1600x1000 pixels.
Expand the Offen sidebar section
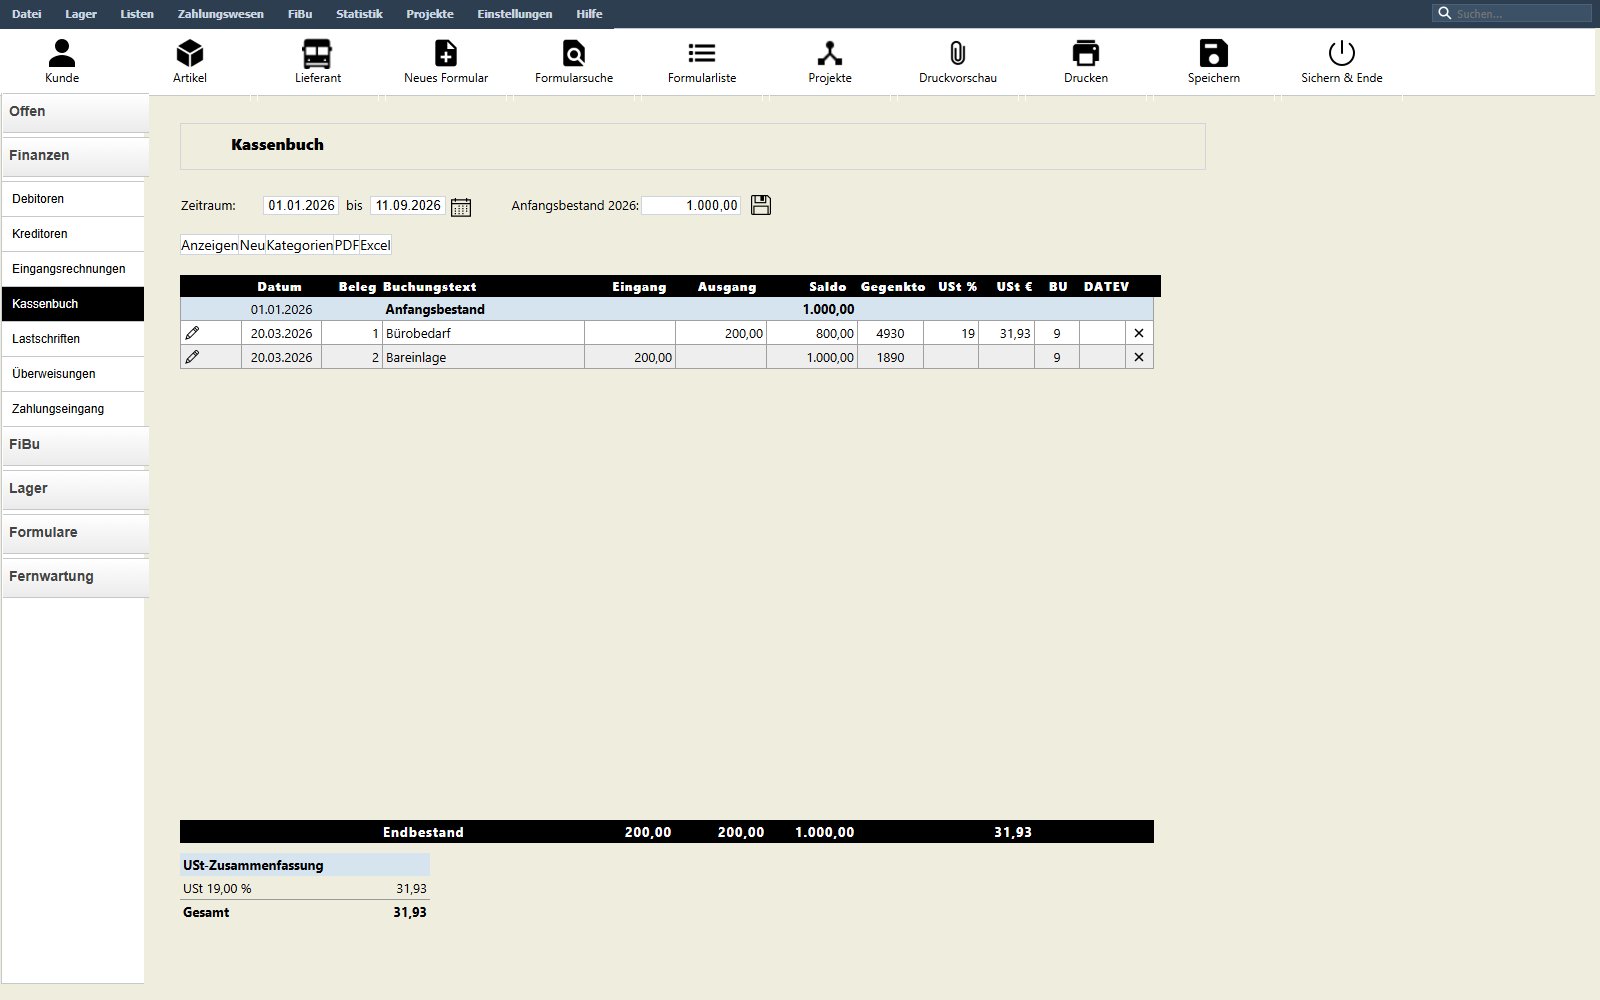click(75, 112)
